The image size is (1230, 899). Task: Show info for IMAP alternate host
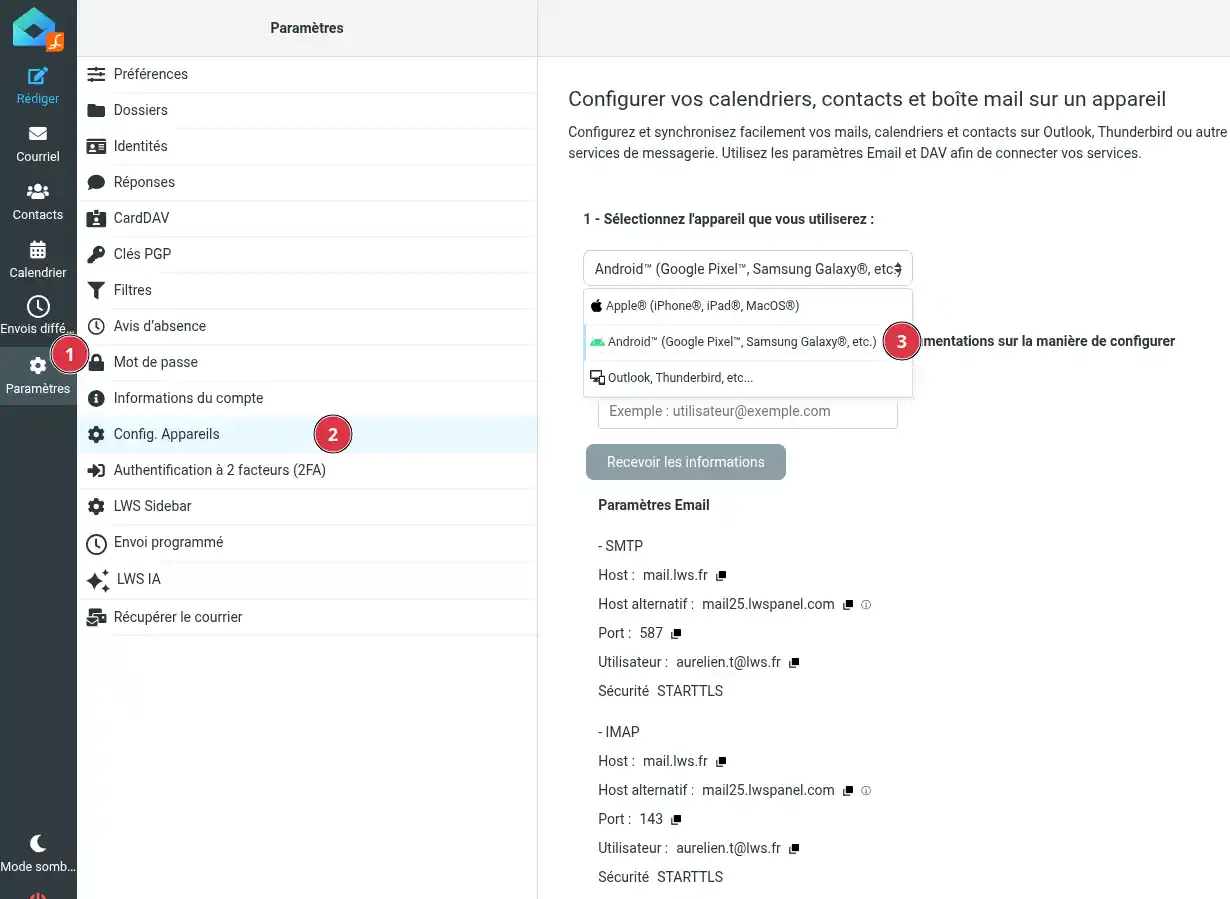(x=866, y=791)
